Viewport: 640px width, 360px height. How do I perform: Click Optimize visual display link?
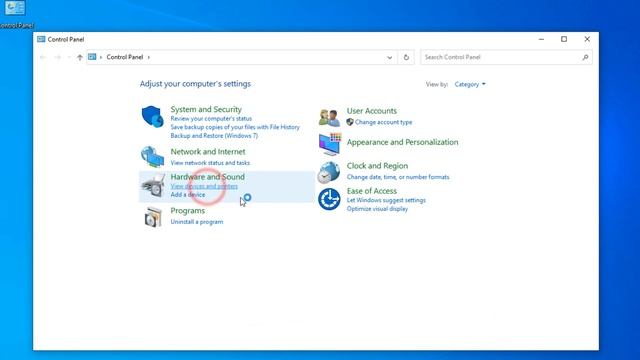[377, 209]
